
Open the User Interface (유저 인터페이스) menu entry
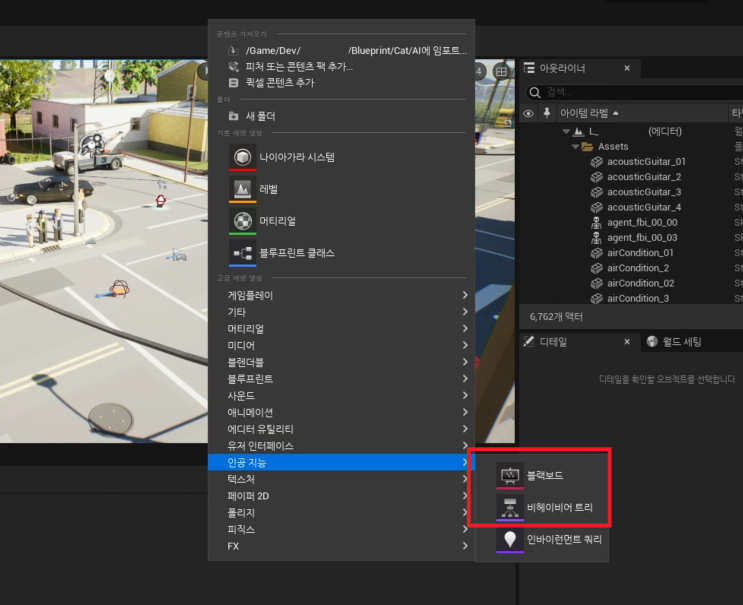coord(341,446)
